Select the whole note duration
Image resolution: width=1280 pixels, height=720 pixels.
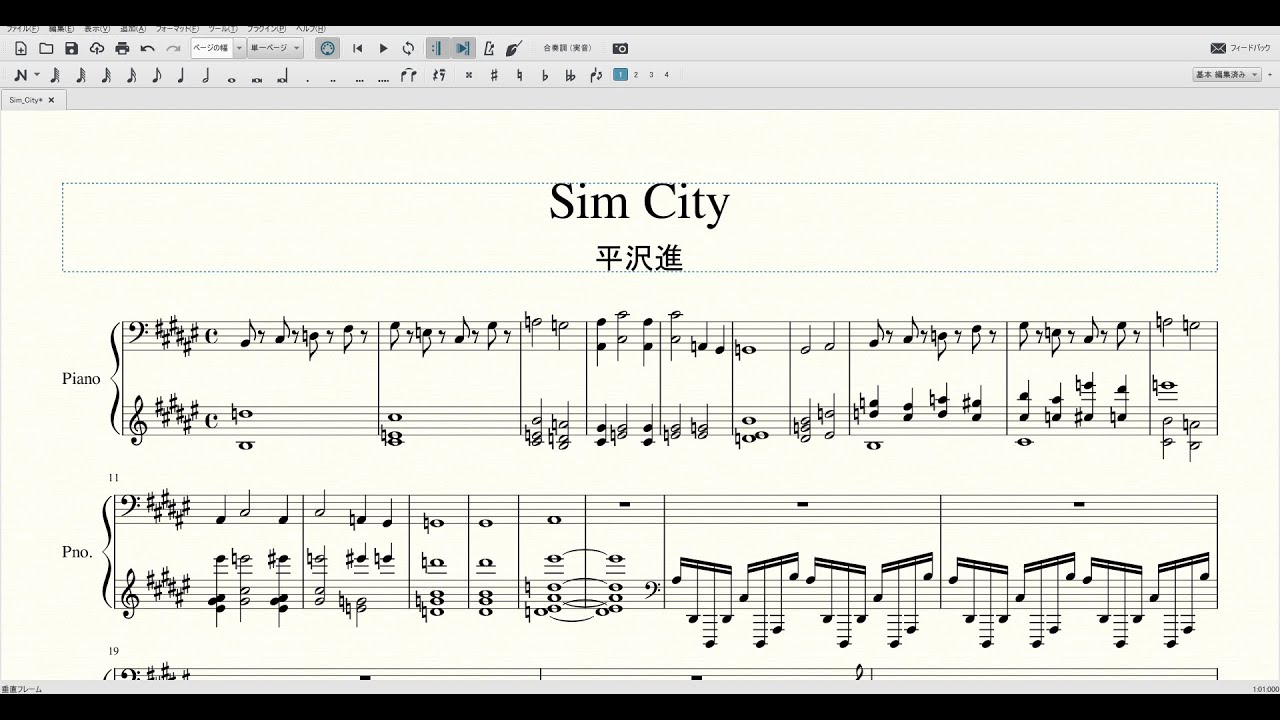pos(231,78)
